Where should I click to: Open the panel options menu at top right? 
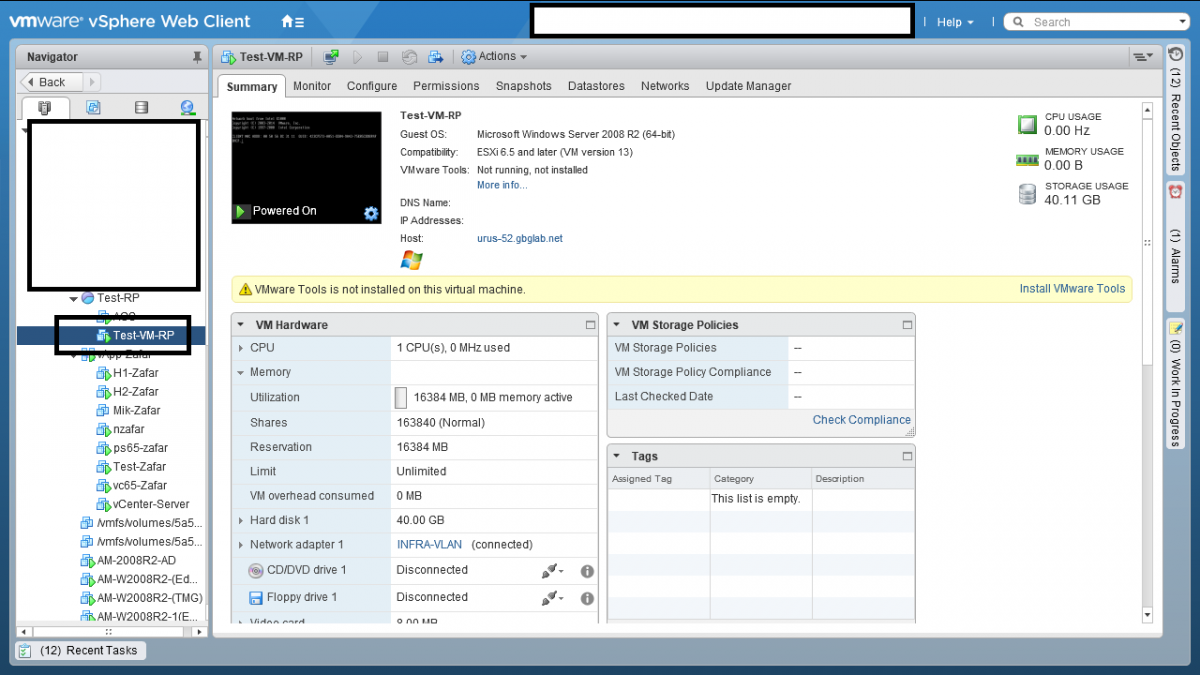point(1142,57)
